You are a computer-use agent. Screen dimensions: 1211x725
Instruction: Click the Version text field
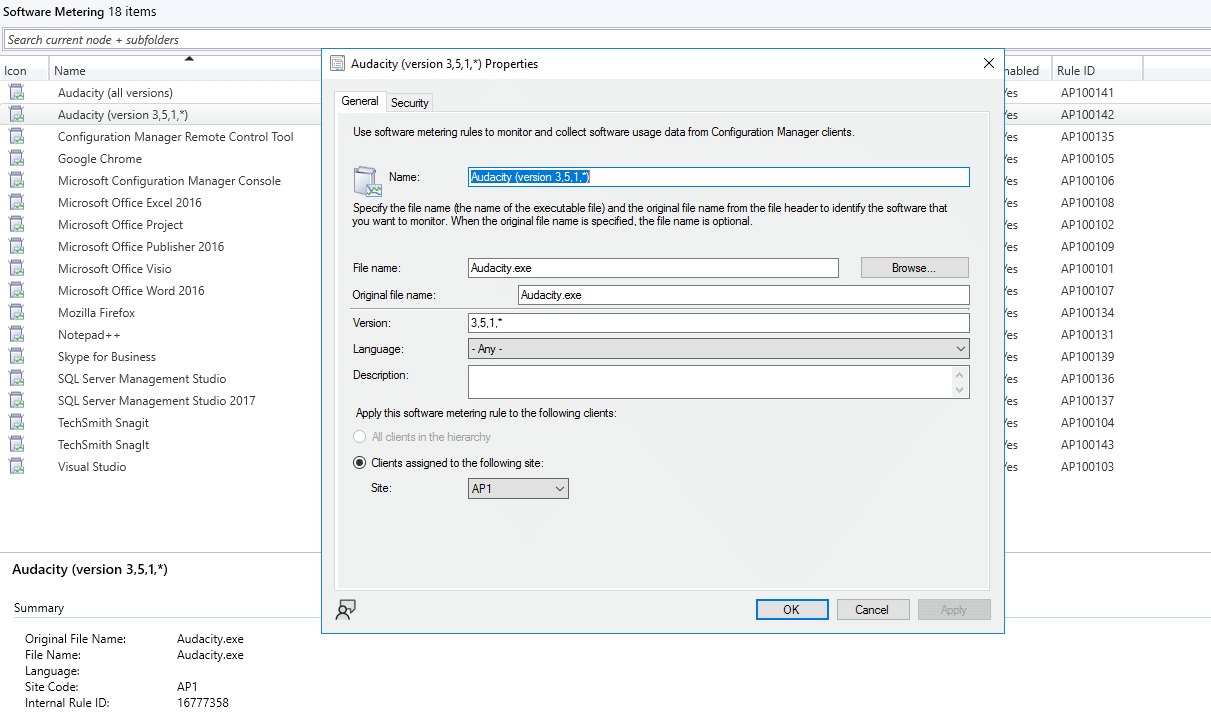(718, 323)
